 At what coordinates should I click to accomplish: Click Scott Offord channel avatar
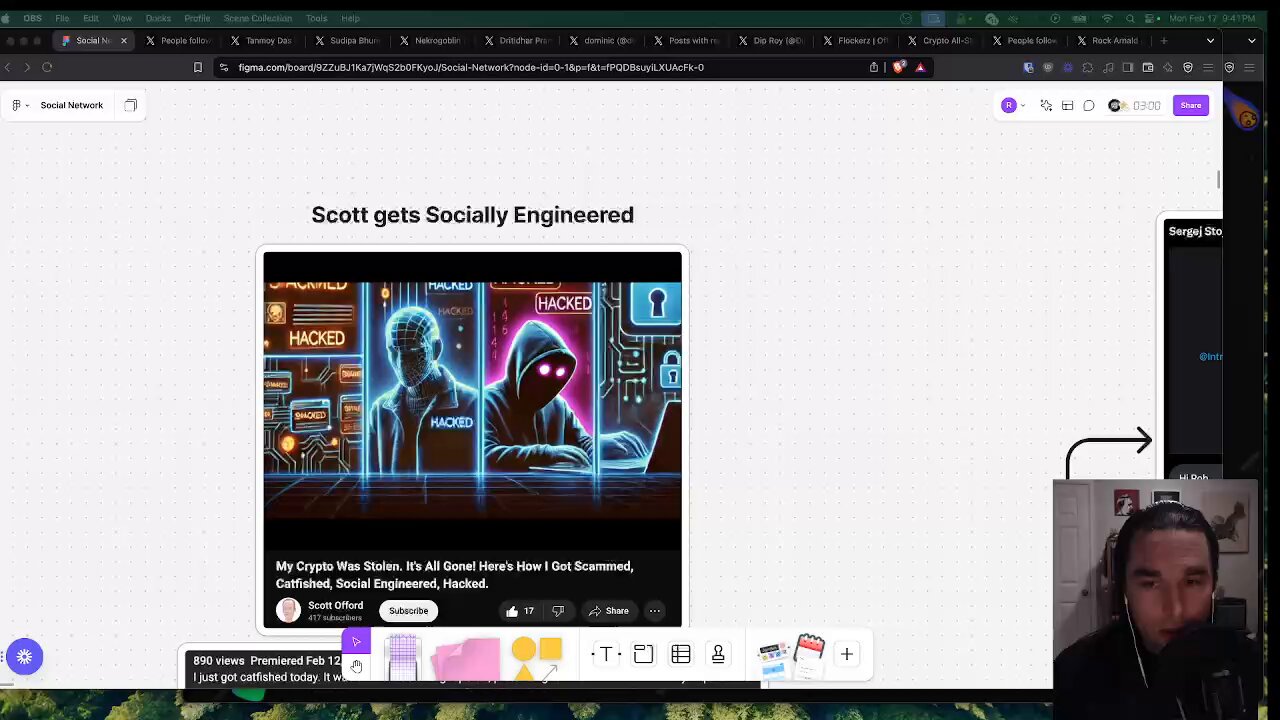288,610
